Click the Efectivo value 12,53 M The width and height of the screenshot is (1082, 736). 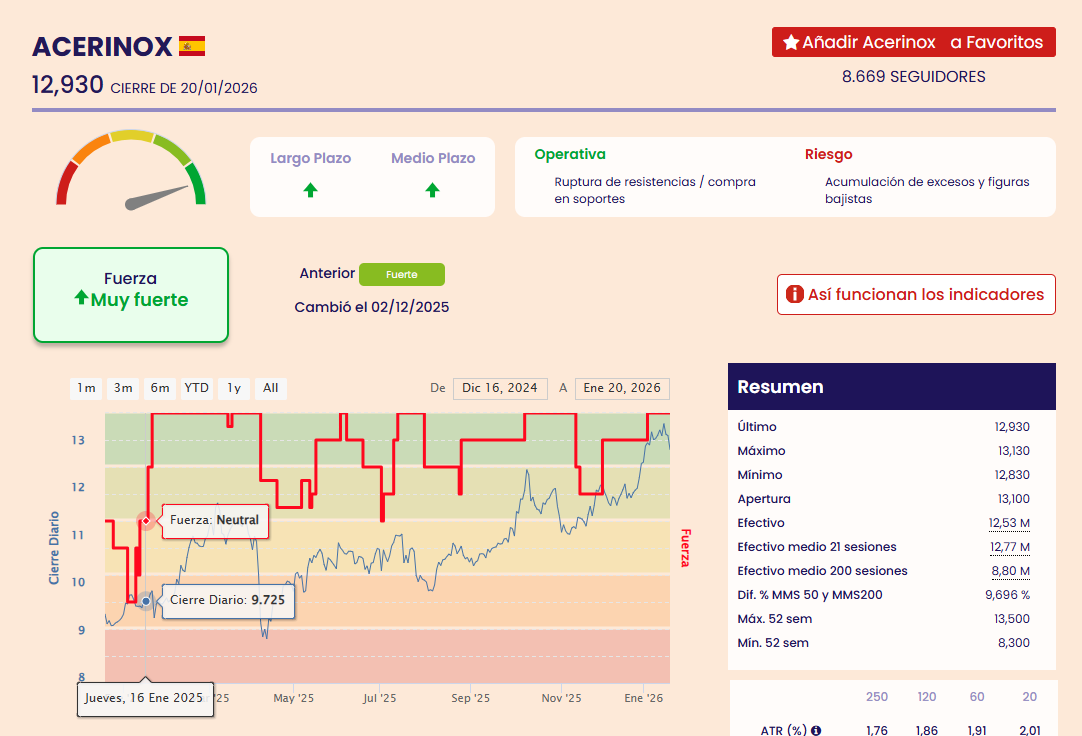1009,523
